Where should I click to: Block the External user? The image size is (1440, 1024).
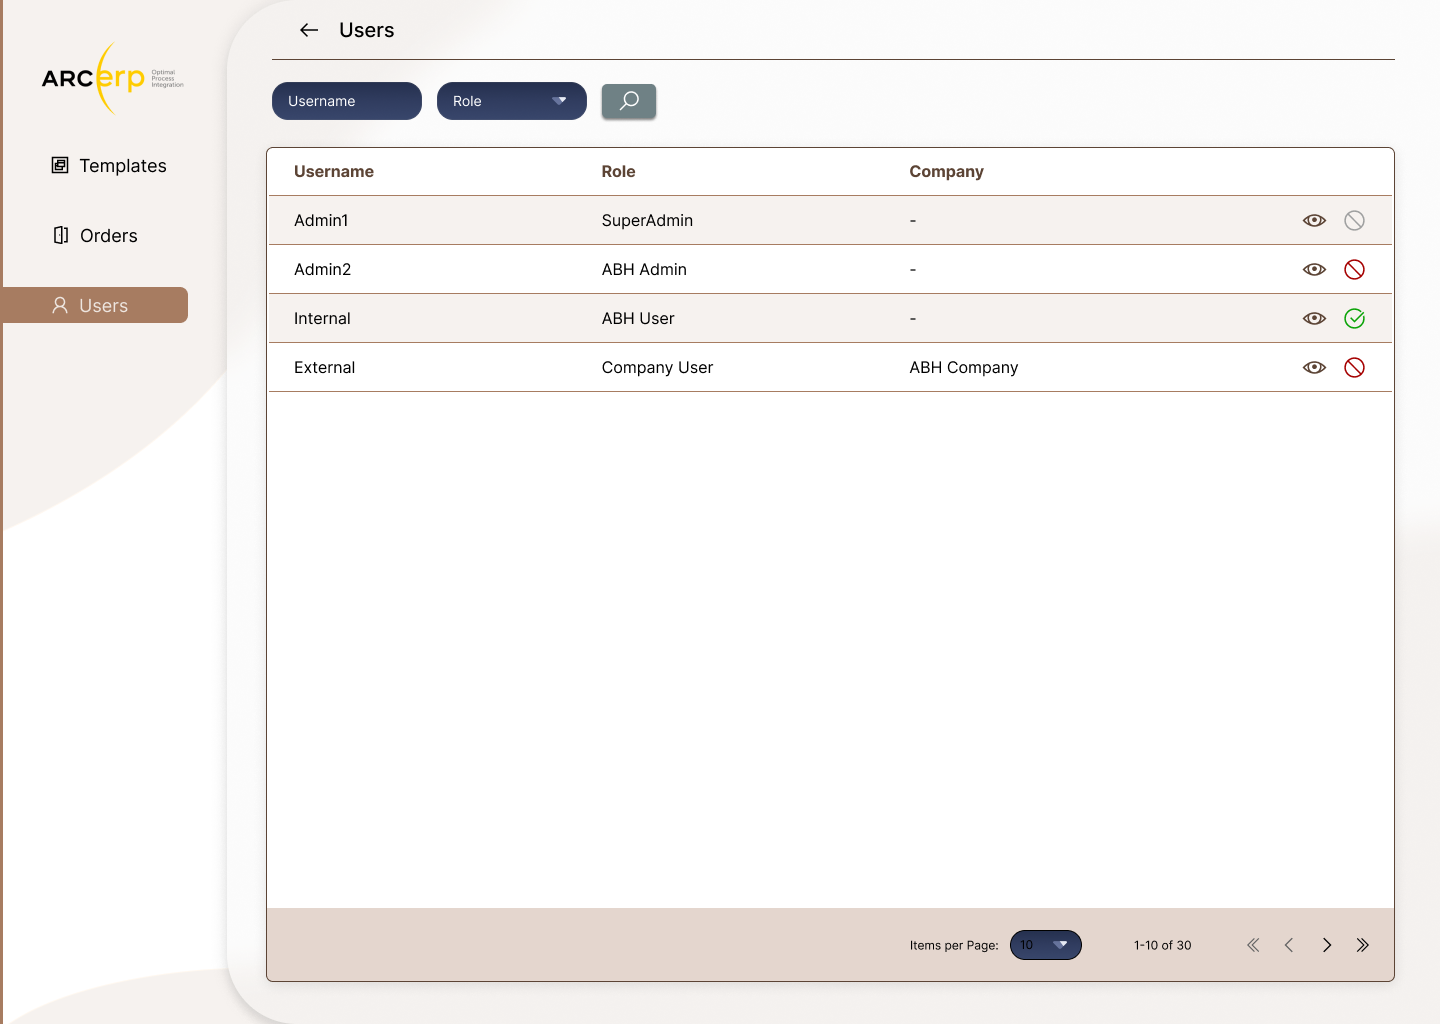(1355, 367)
